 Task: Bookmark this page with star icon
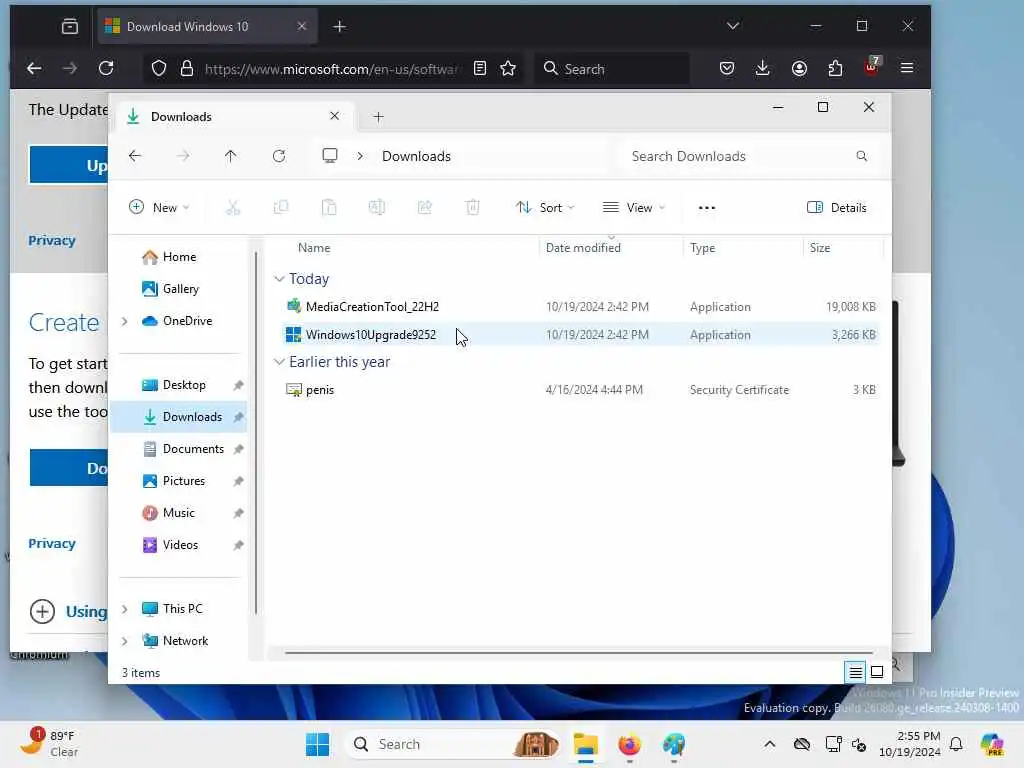[508, 68]
